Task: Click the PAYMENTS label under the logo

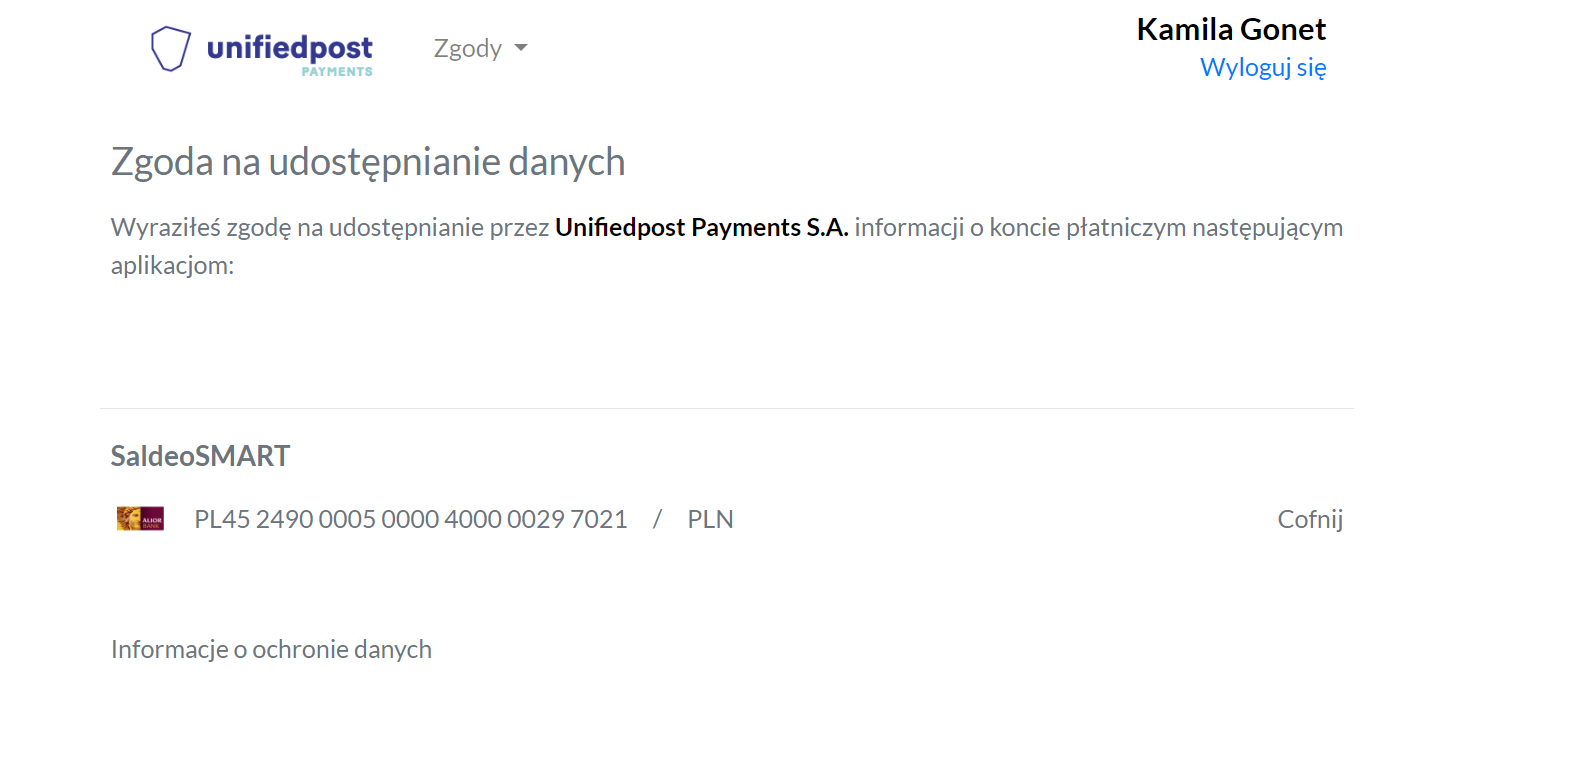Action: (337, 72)
